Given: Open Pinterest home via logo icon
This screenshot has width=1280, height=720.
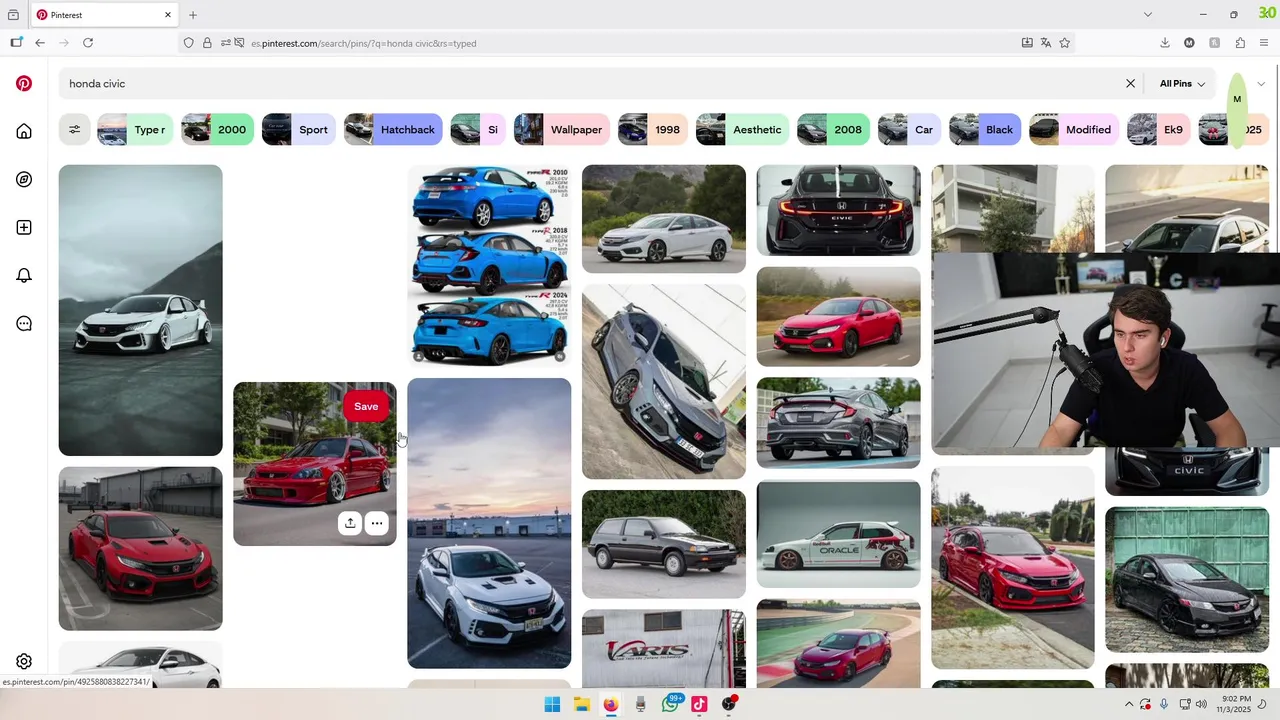Looking at the screenshot, I should [24, 84].
